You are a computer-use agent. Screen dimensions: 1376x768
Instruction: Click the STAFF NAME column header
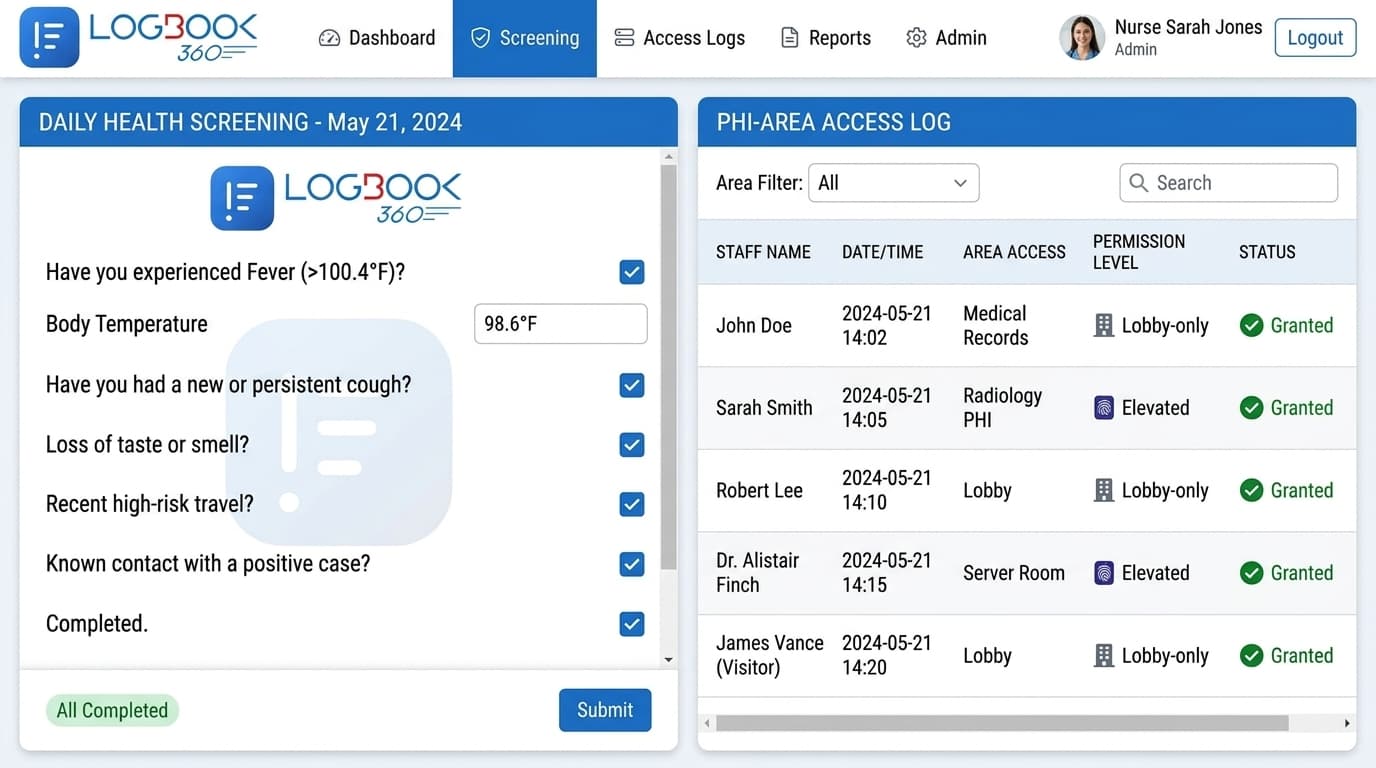[763, 252]
